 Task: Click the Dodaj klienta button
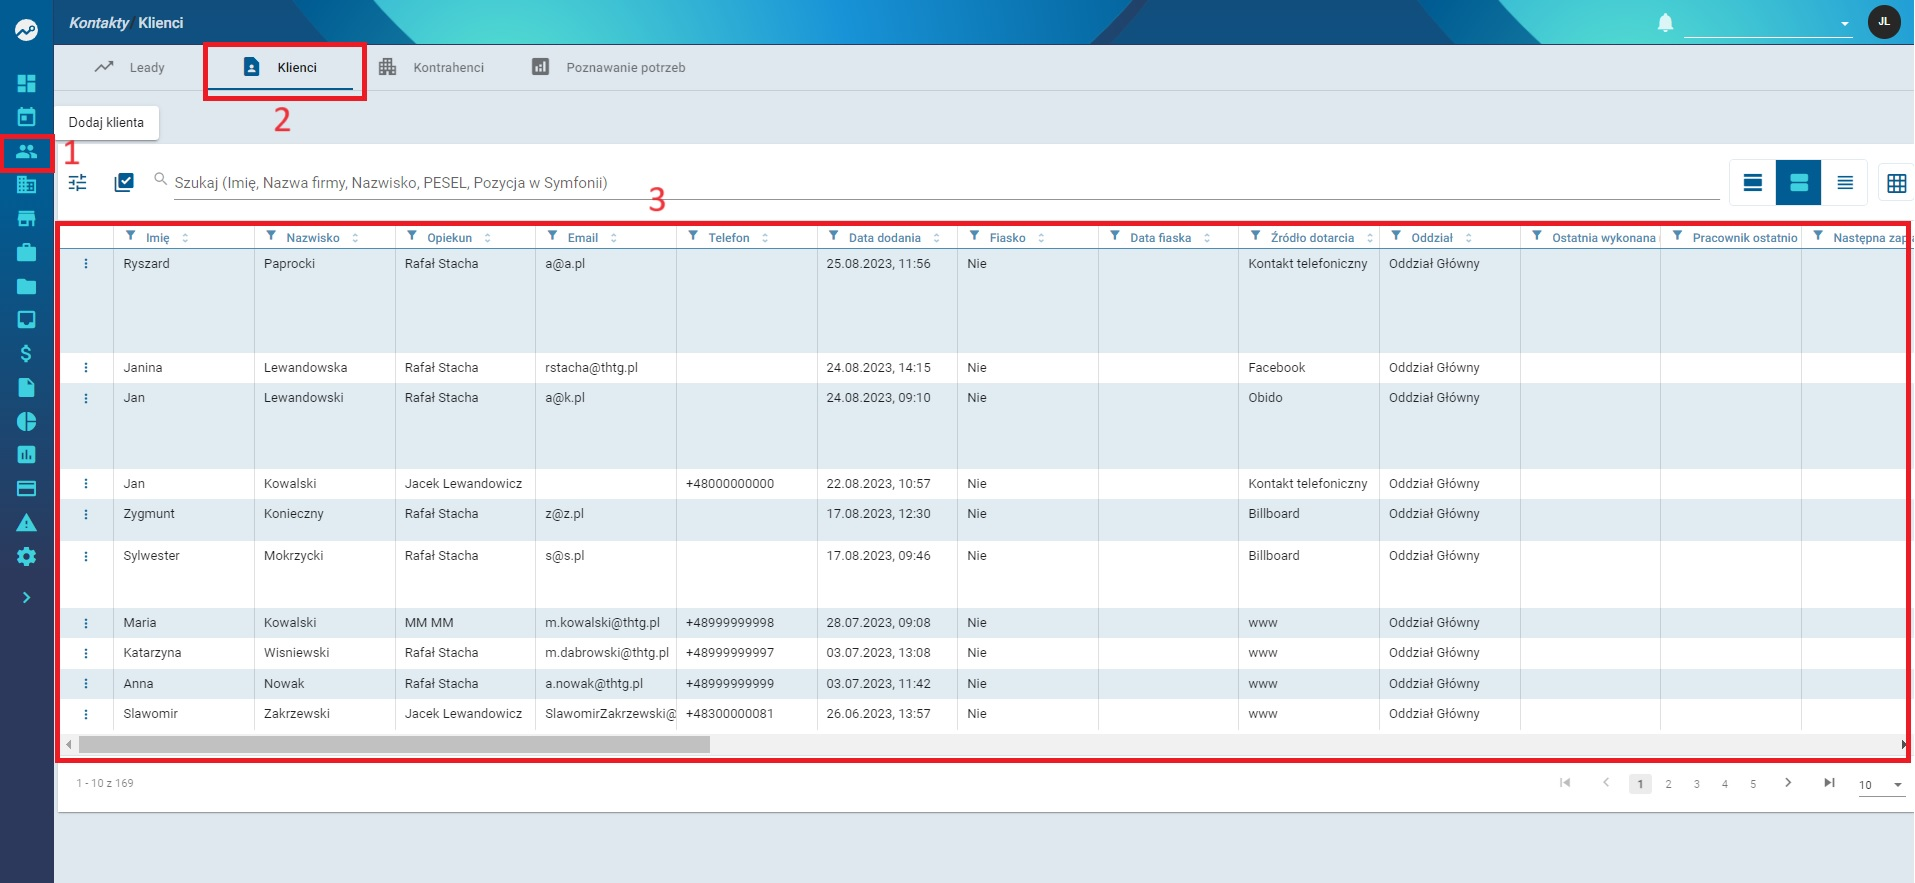pyautogui.click(x=106, y=123)
